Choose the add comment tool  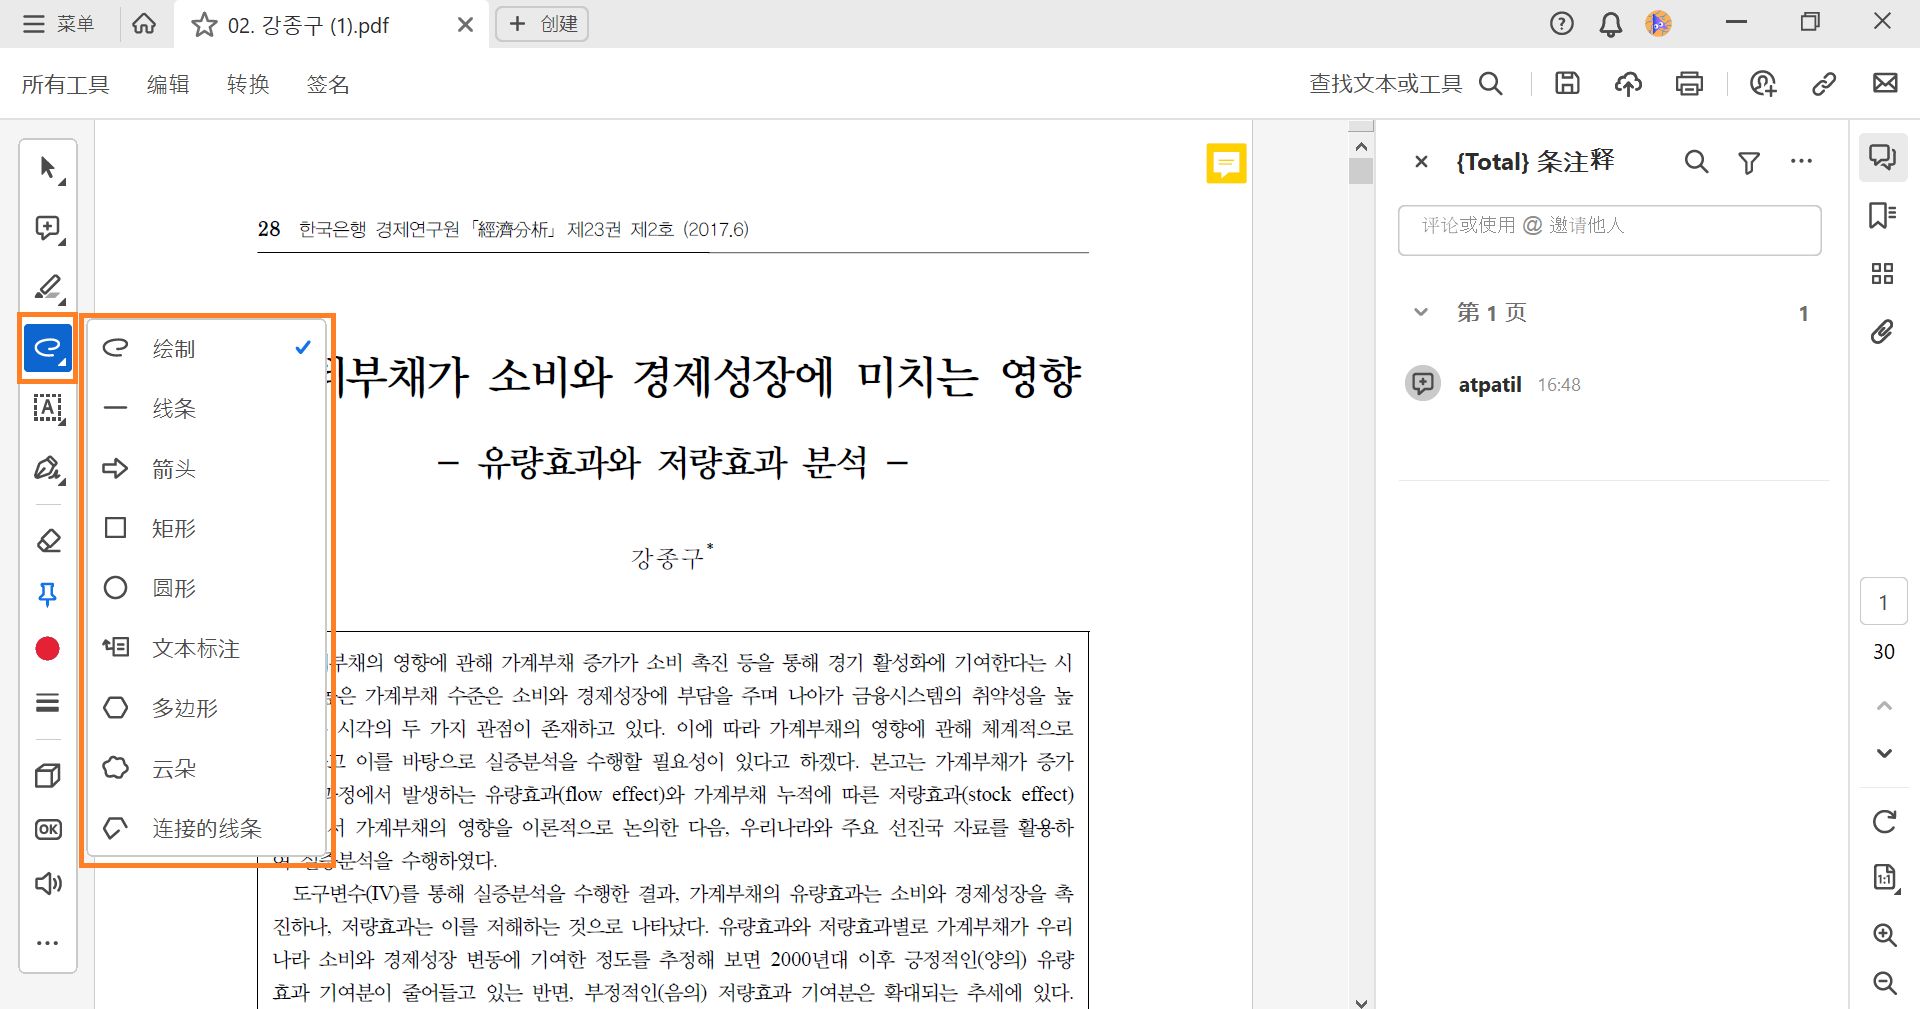(x=48, y=228)
